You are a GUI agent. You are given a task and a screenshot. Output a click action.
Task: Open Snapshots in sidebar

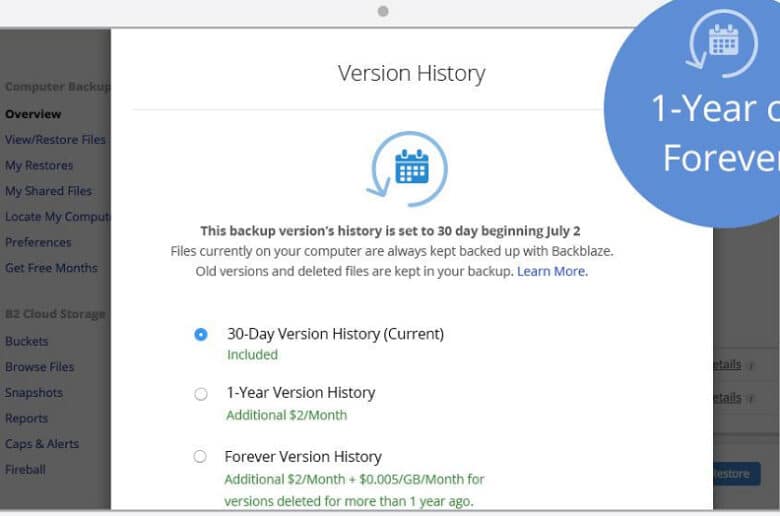[x=34, y=393]
